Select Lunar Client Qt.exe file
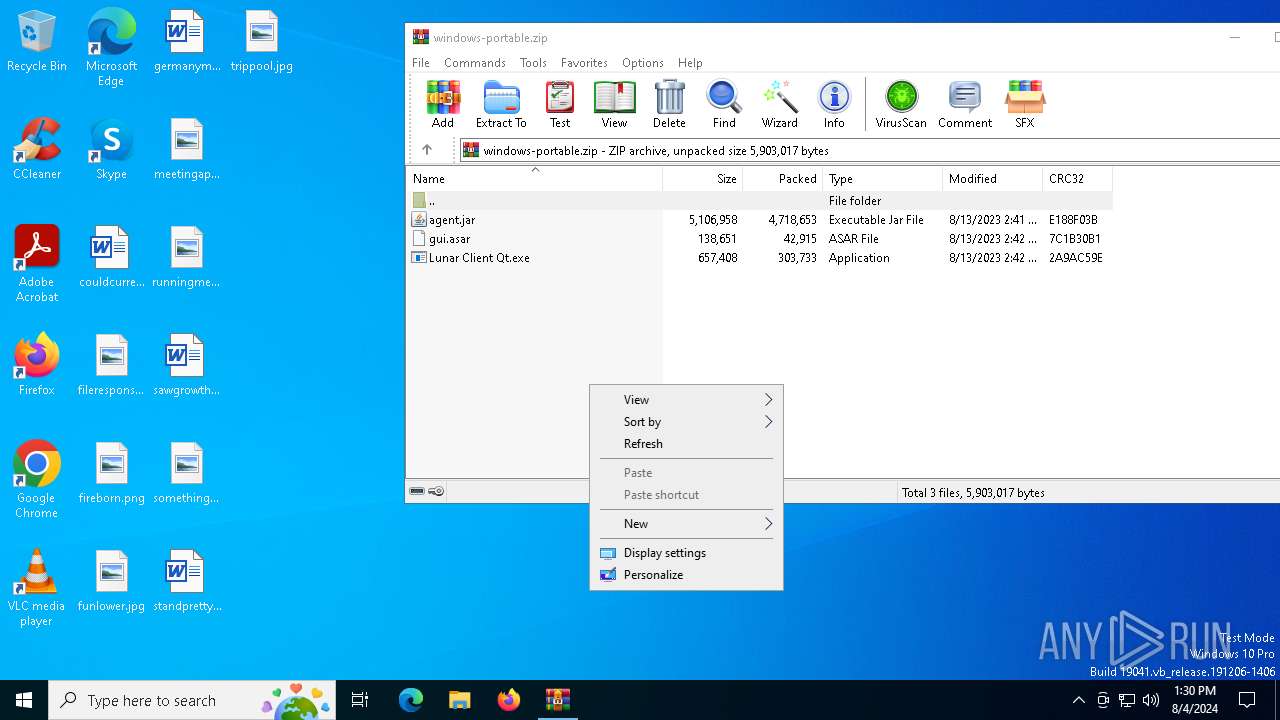 coord(759,257)
